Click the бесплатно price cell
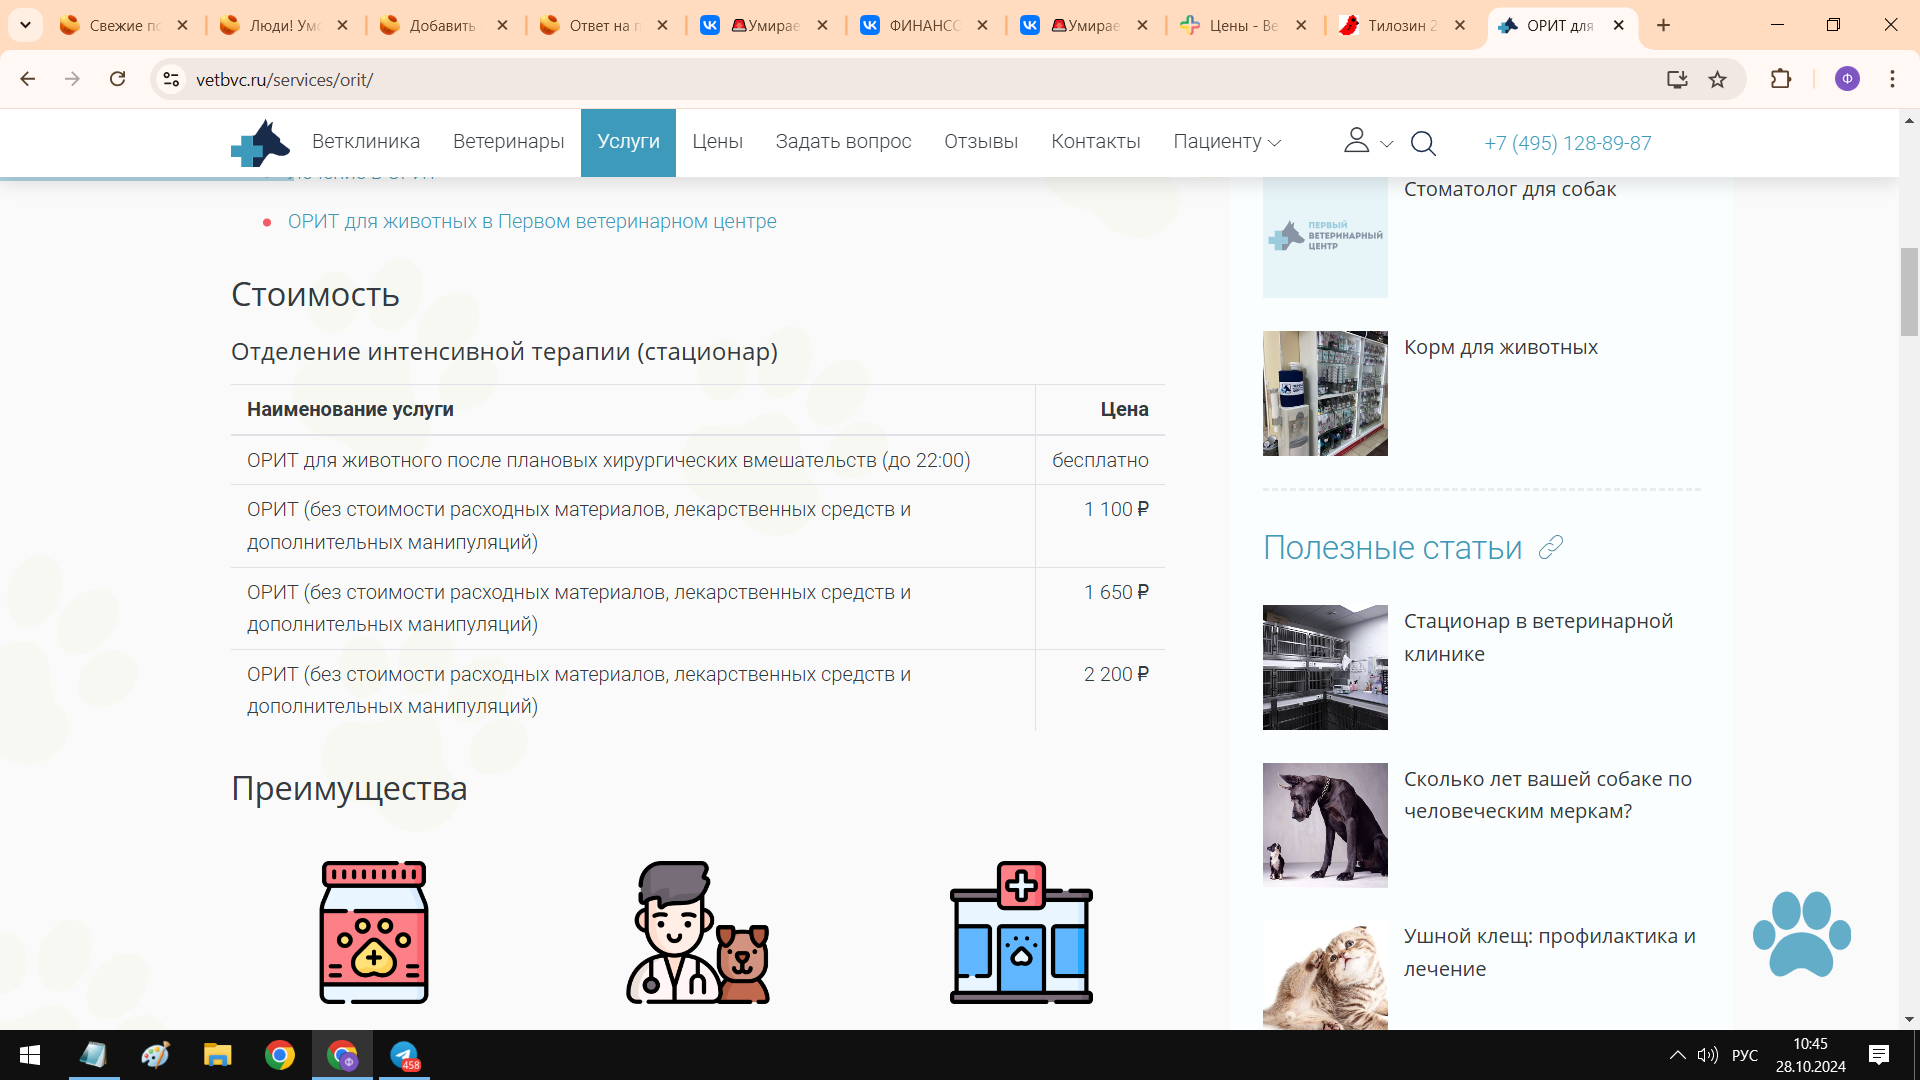Viewport: 1920px width, 1080px height. [x=1100, y=460]
